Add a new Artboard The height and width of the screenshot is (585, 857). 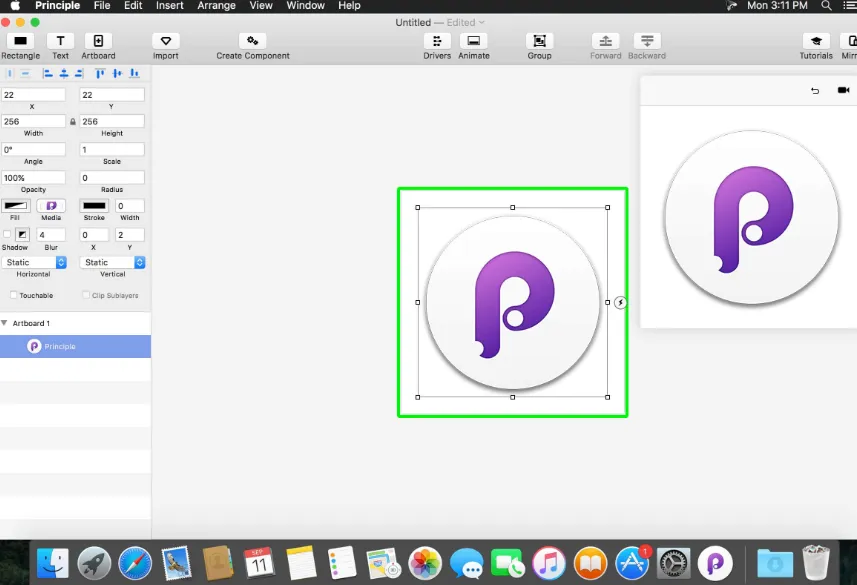click(x=98, y=41)
